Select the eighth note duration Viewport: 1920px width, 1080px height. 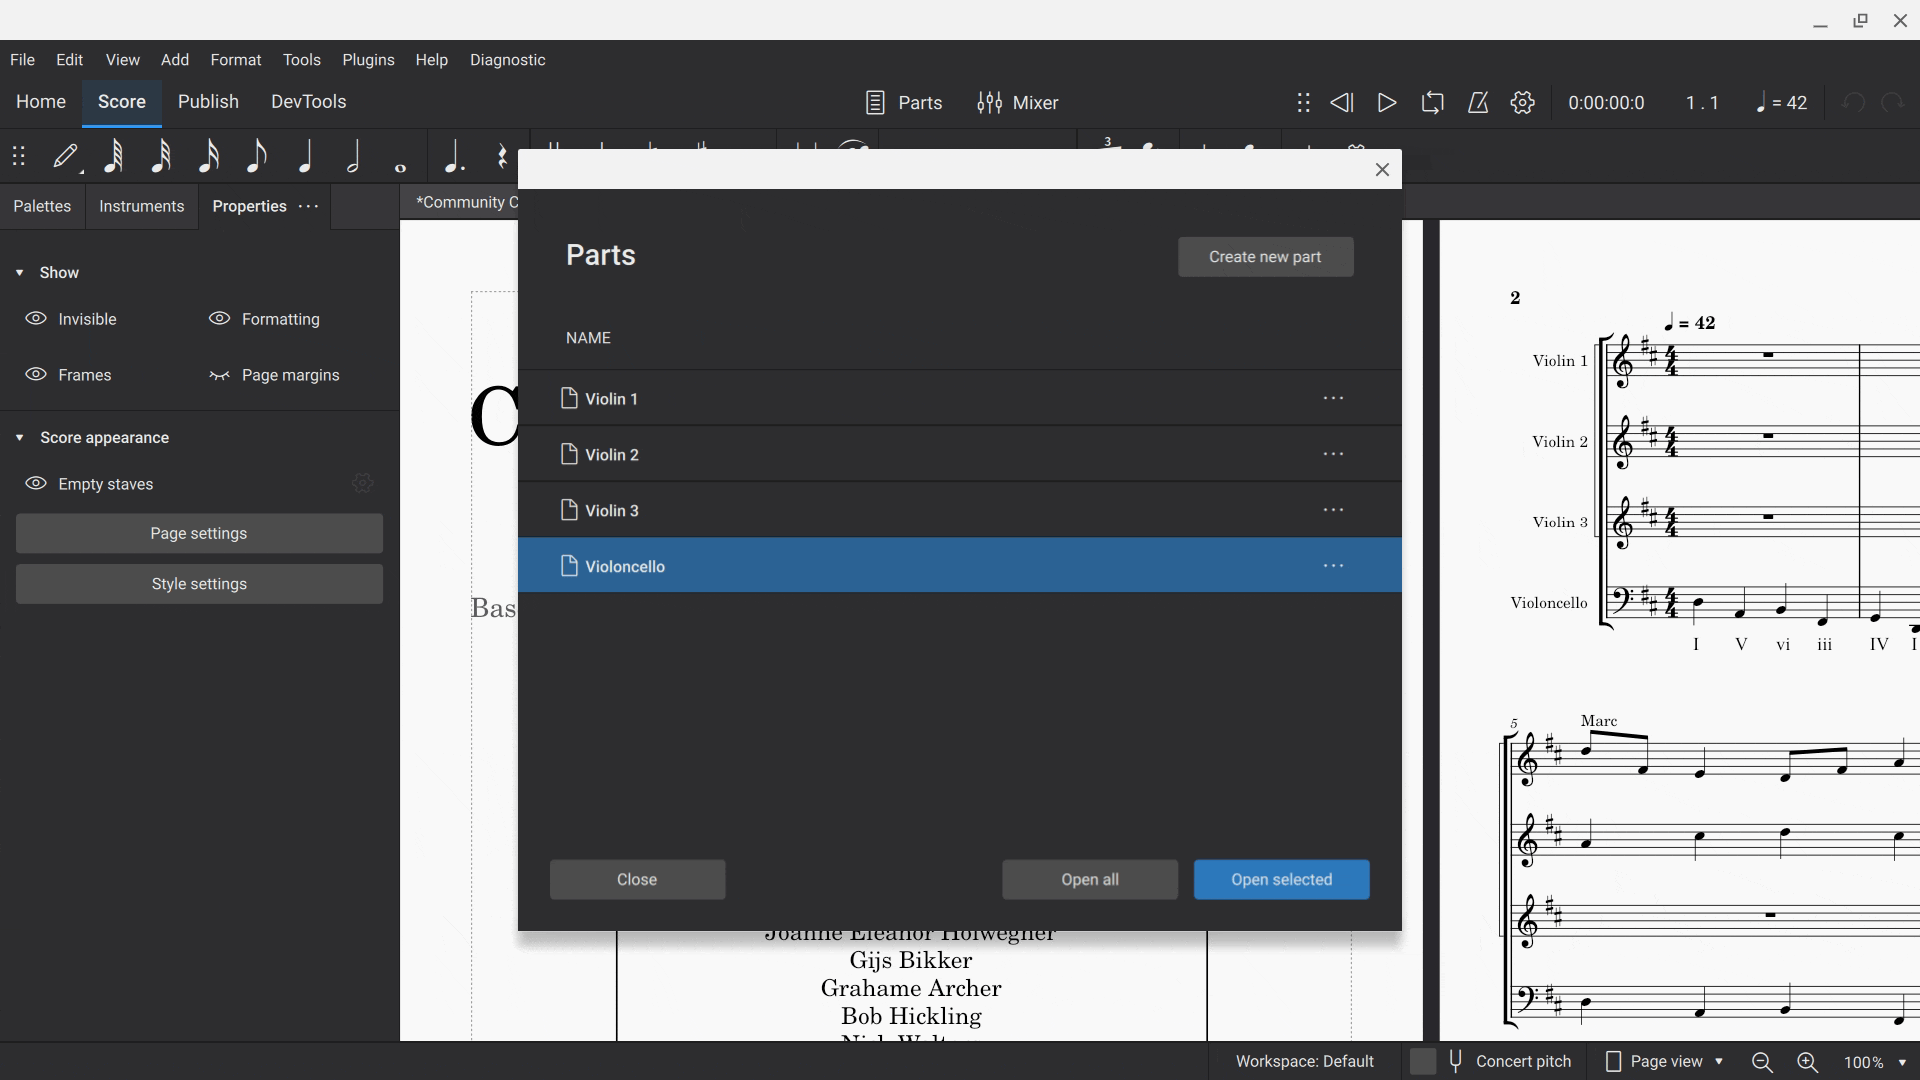pos(257,156)
